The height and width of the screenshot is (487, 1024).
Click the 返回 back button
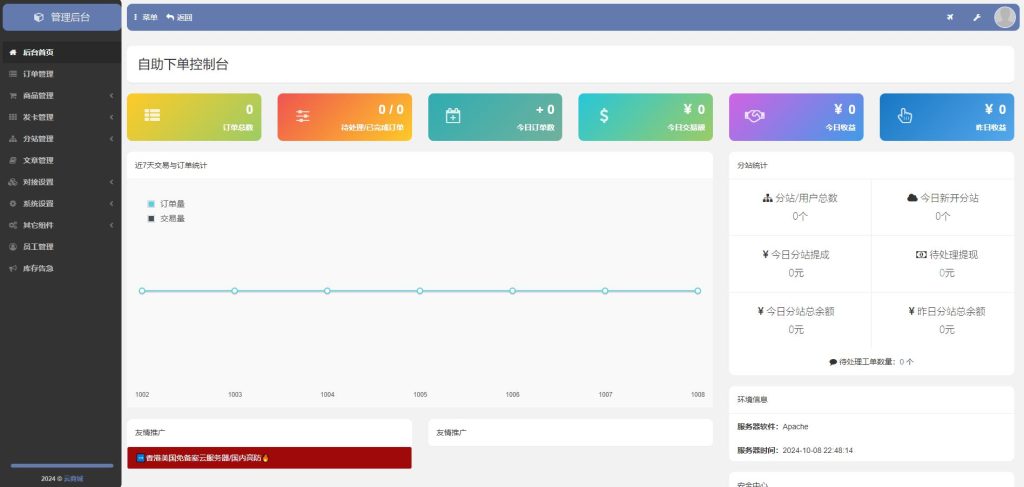180,17
